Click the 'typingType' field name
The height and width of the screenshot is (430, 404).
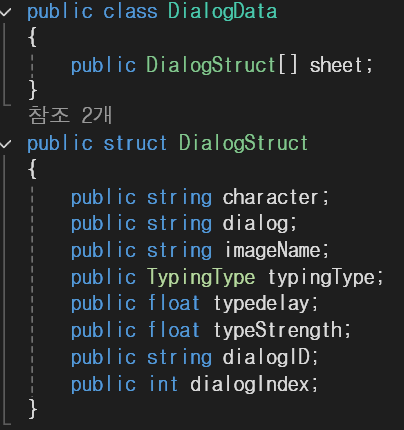322,277
